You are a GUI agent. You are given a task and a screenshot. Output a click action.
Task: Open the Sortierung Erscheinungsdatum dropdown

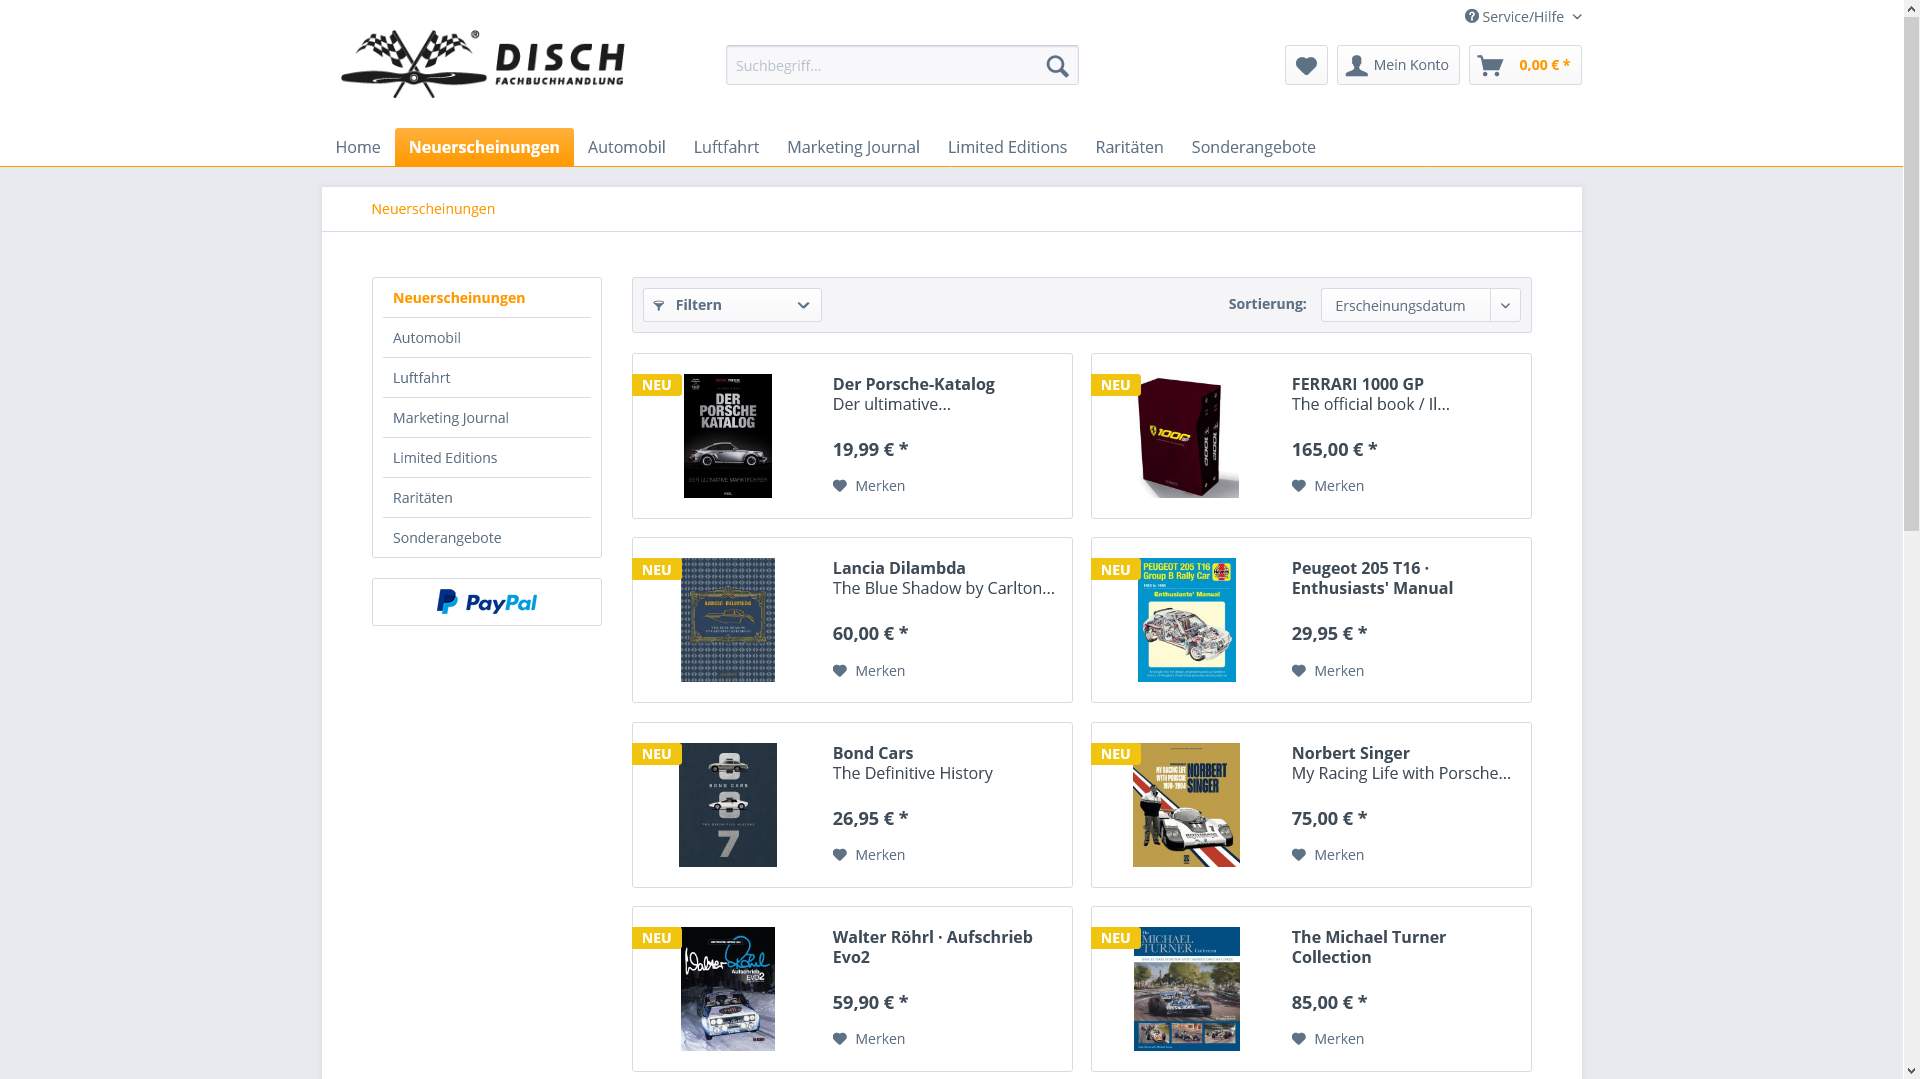click(1420, 305)
